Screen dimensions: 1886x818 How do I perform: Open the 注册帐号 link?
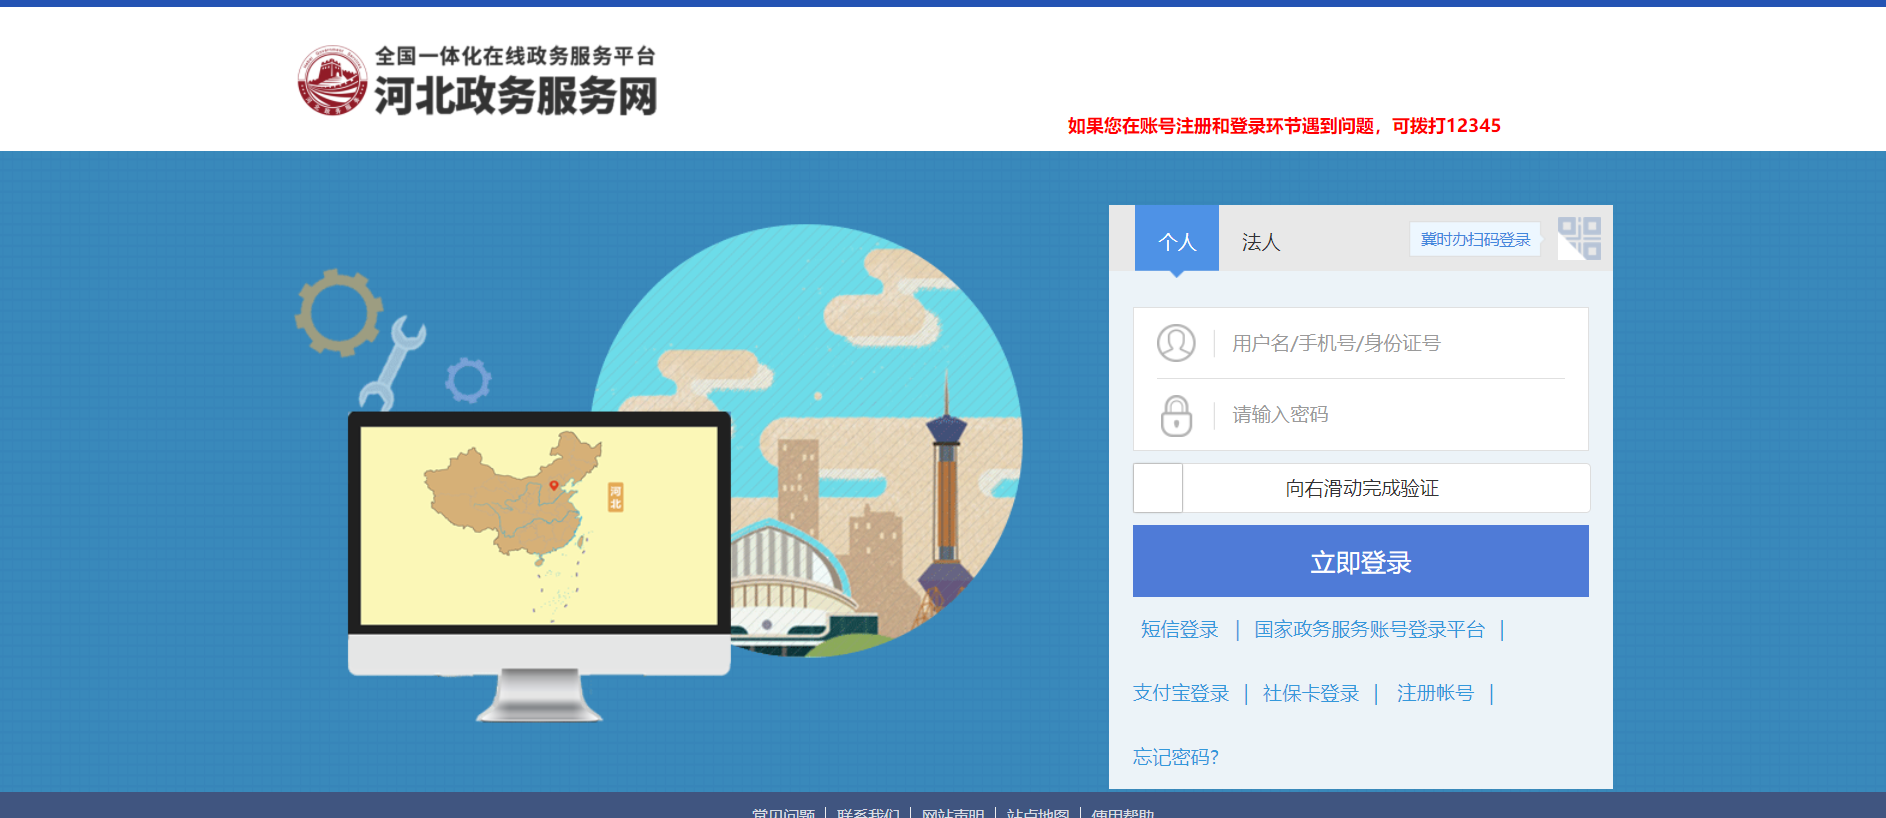(x=1435, y=693)
